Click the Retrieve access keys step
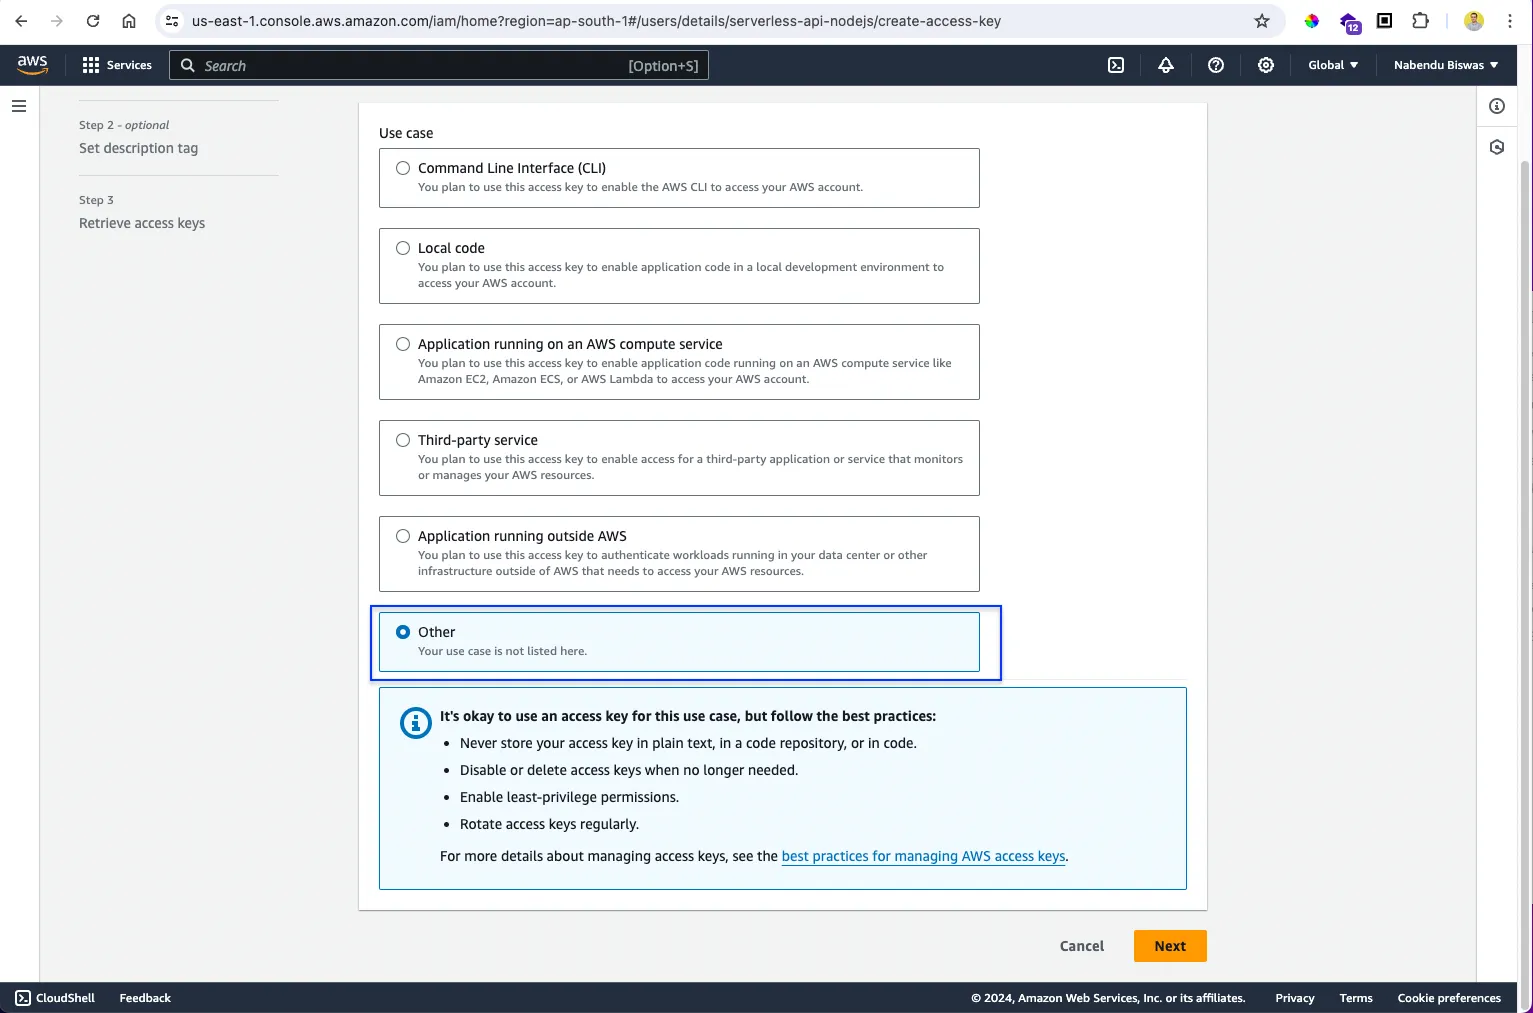The width and height of the screenshot is (1533, 1013). click(x=142, y=223)
